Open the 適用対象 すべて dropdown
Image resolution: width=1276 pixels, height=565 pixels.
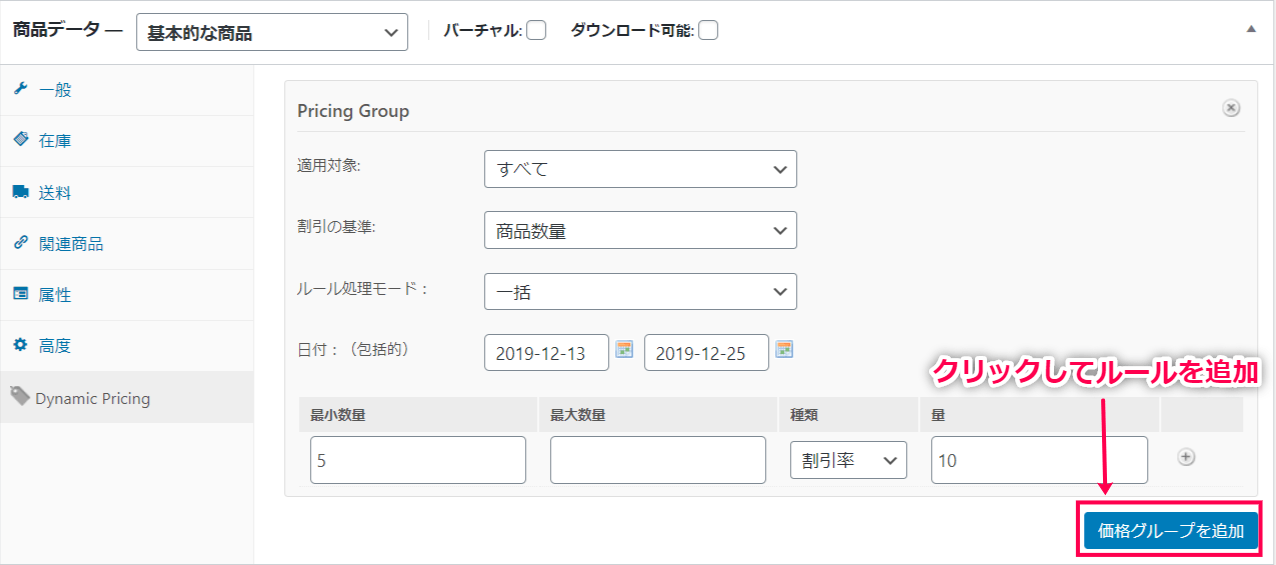(x=640, y=169)
